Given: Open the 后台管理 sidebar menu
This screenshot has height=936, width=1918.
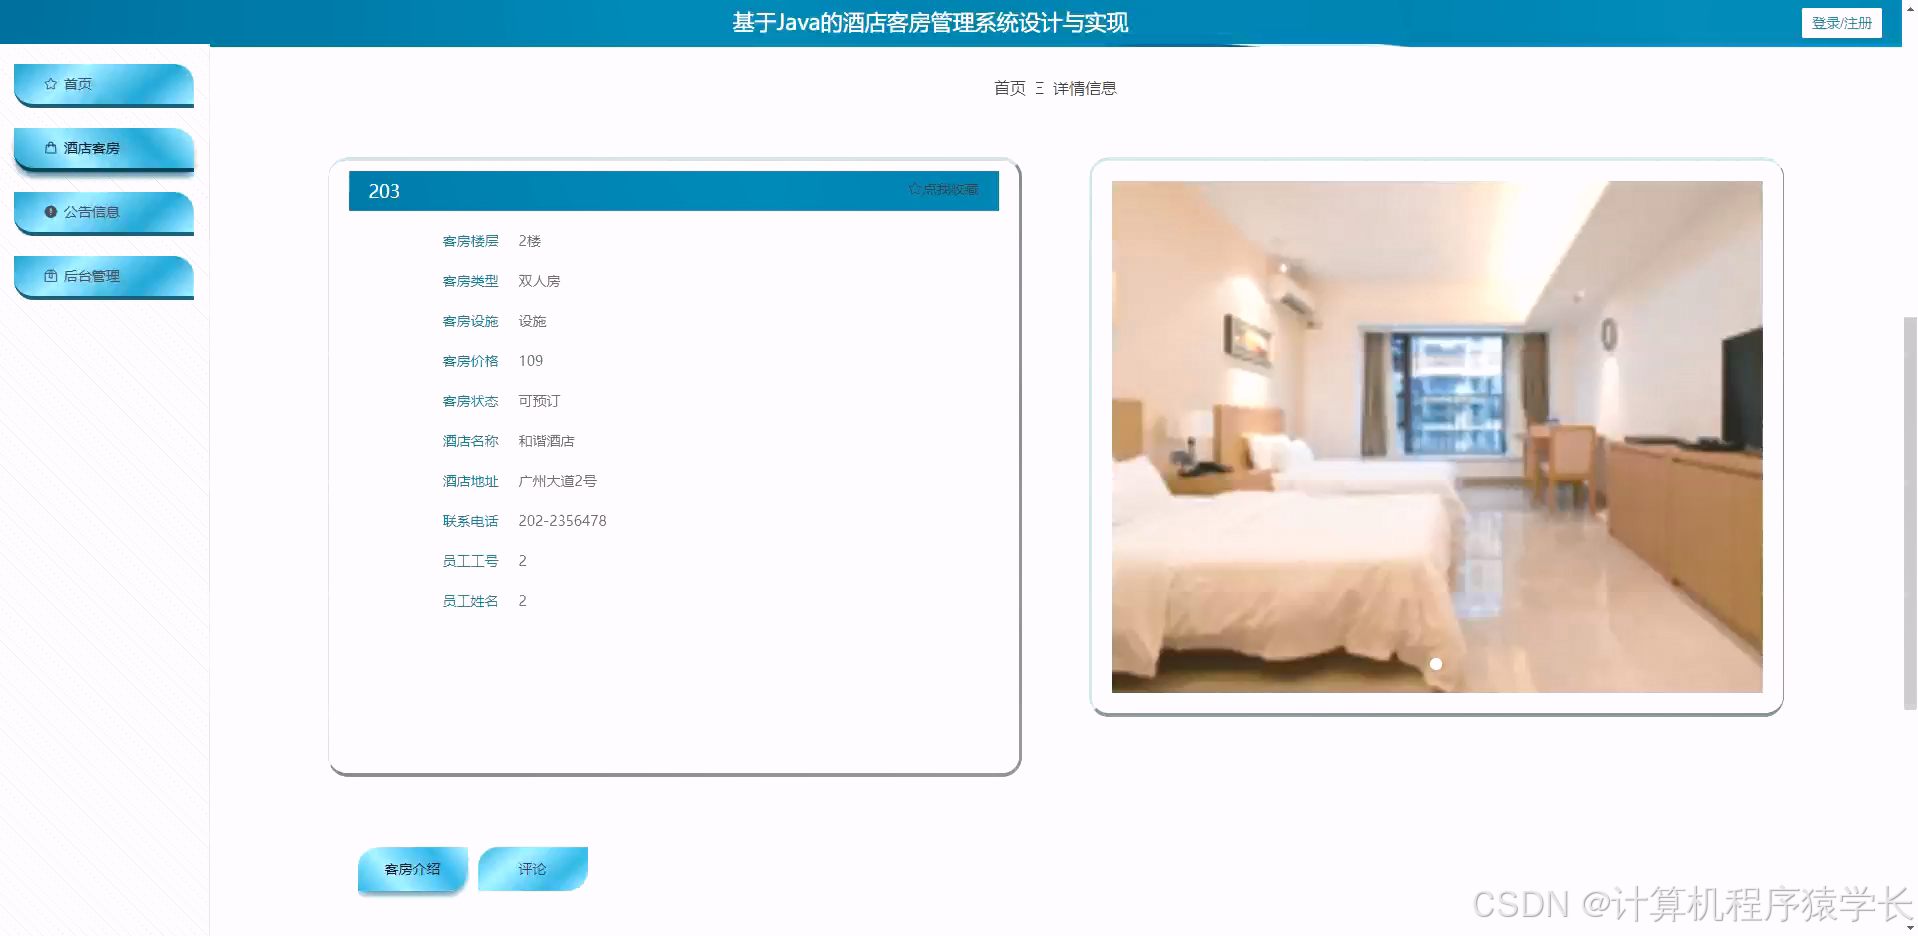Looking at the screenshot, I should [x=104, y=277].
